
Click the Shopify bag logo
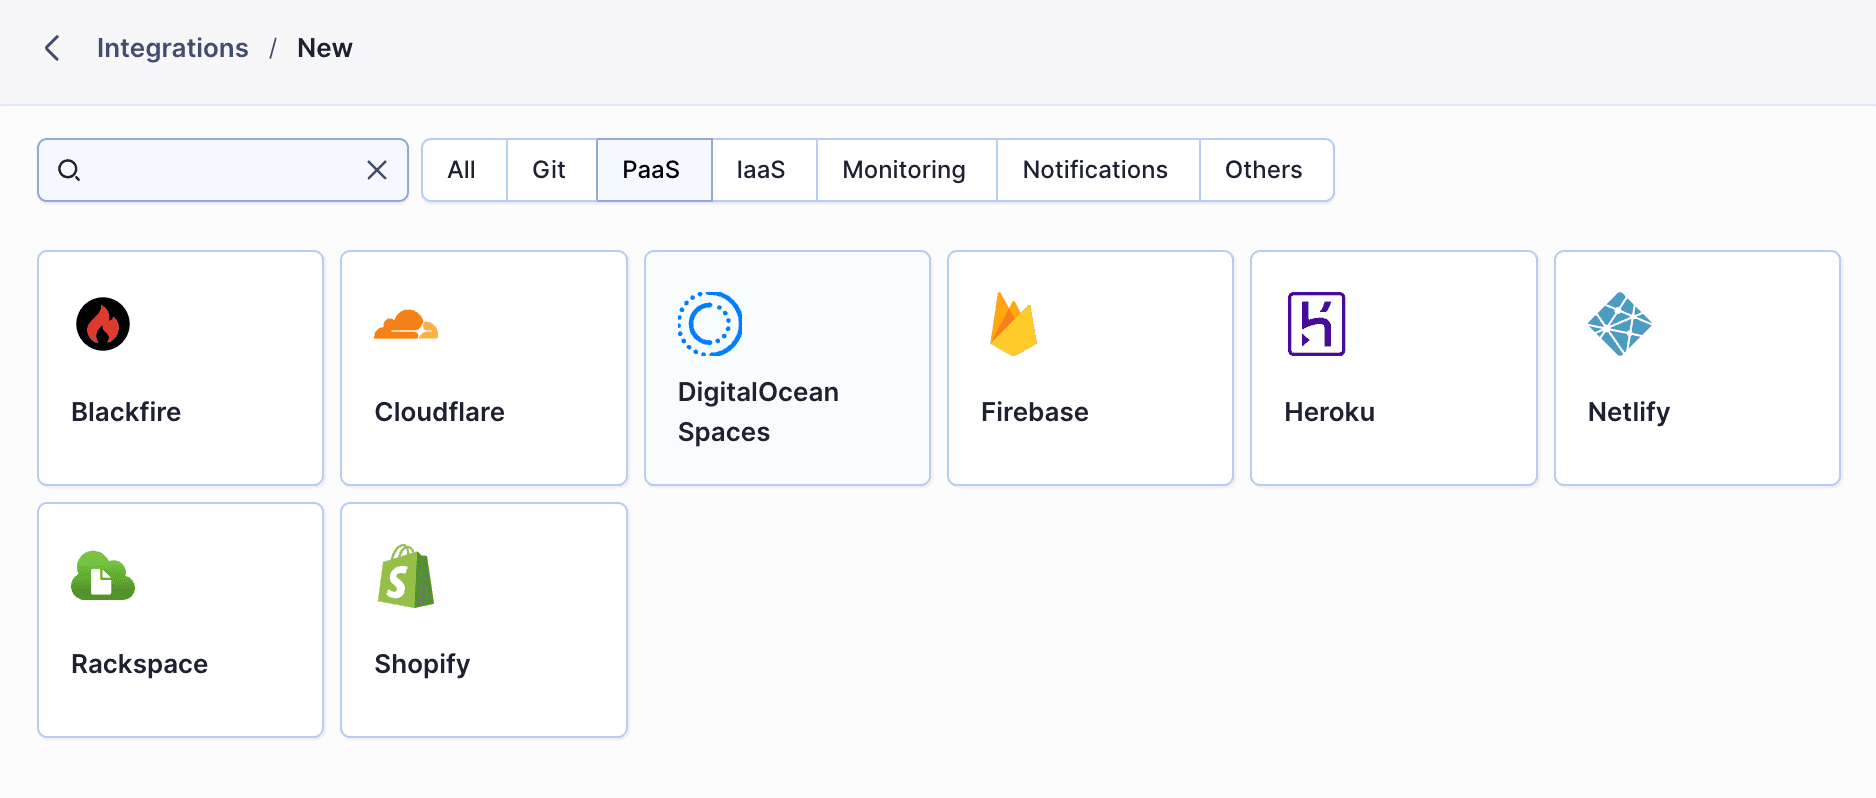406,576
